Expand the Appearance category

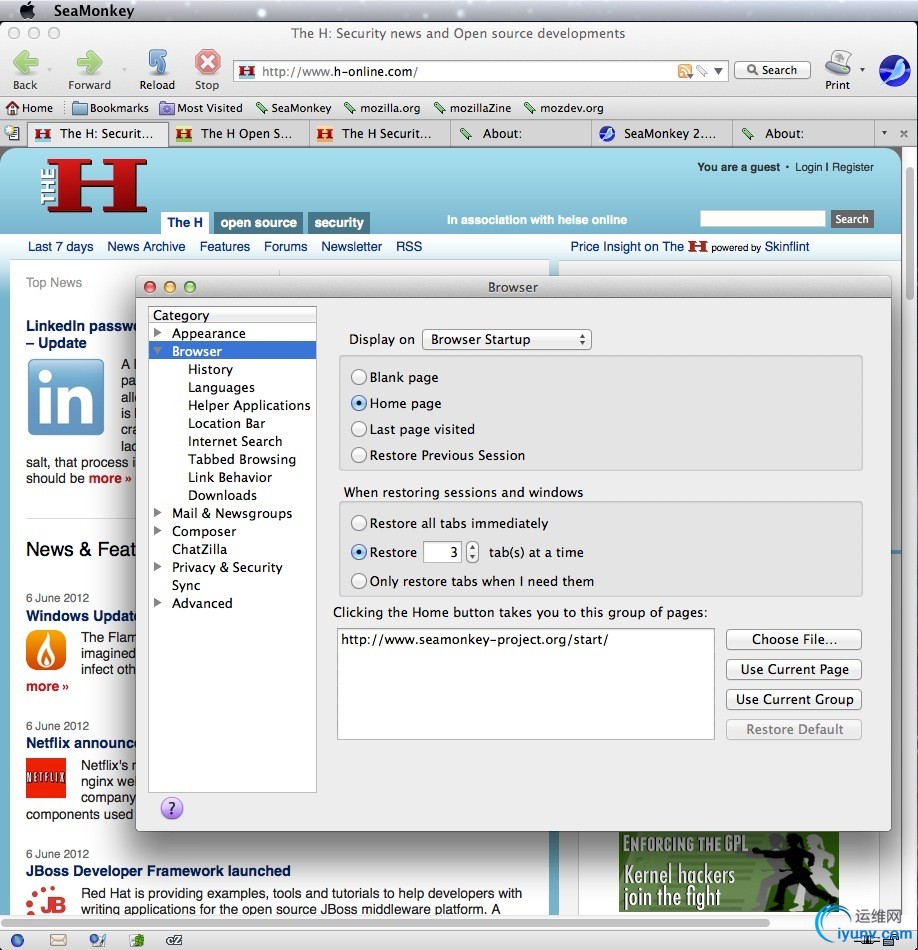coord(158,333)
